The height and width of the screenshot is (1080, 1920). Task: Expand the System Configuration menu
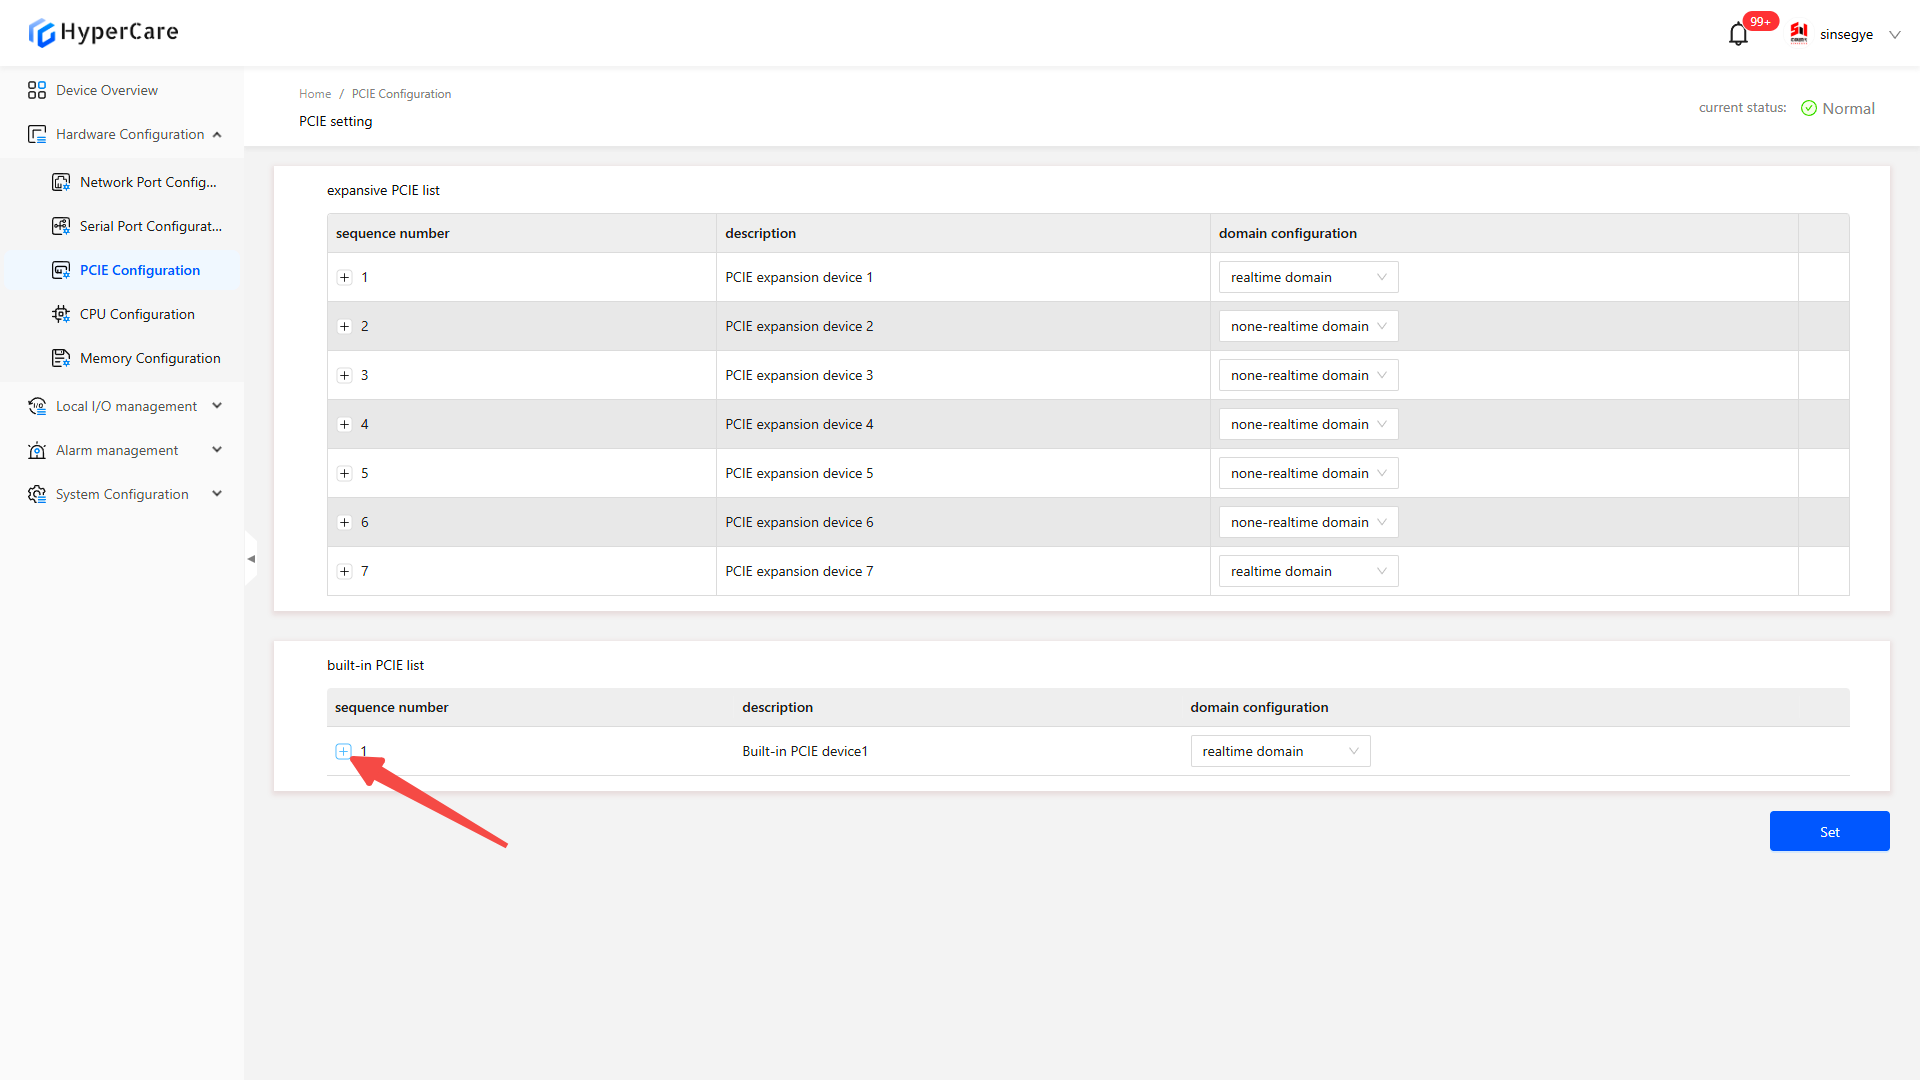(217, 494)
